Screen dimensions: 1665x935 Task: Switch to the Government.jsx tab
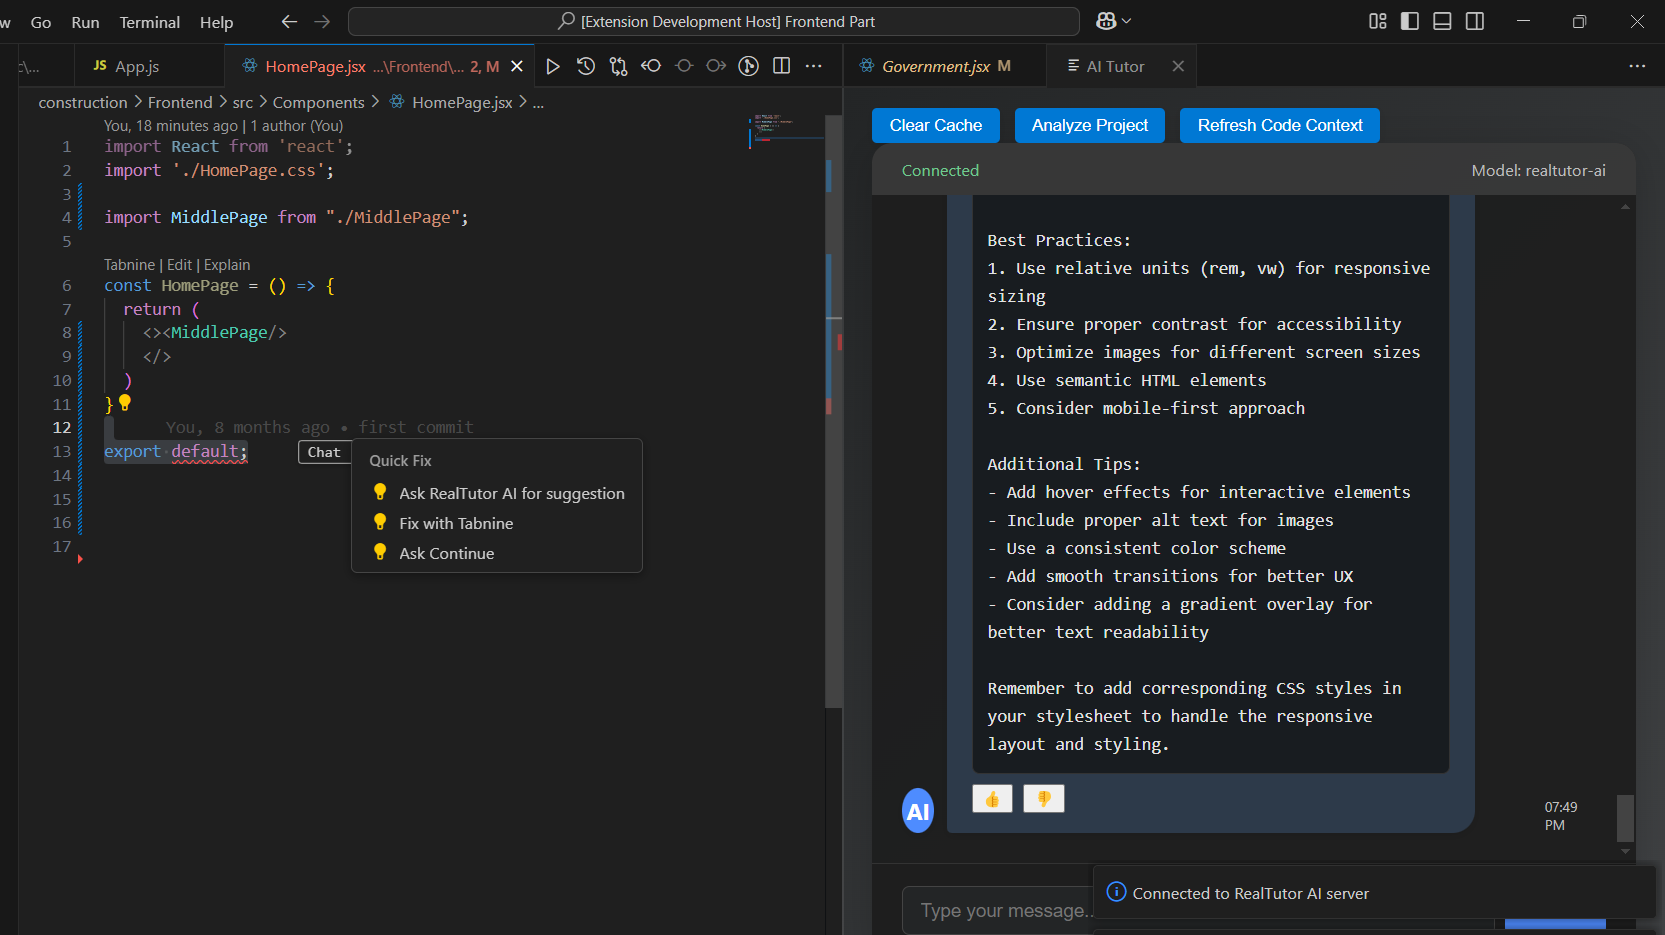point(935,66)
